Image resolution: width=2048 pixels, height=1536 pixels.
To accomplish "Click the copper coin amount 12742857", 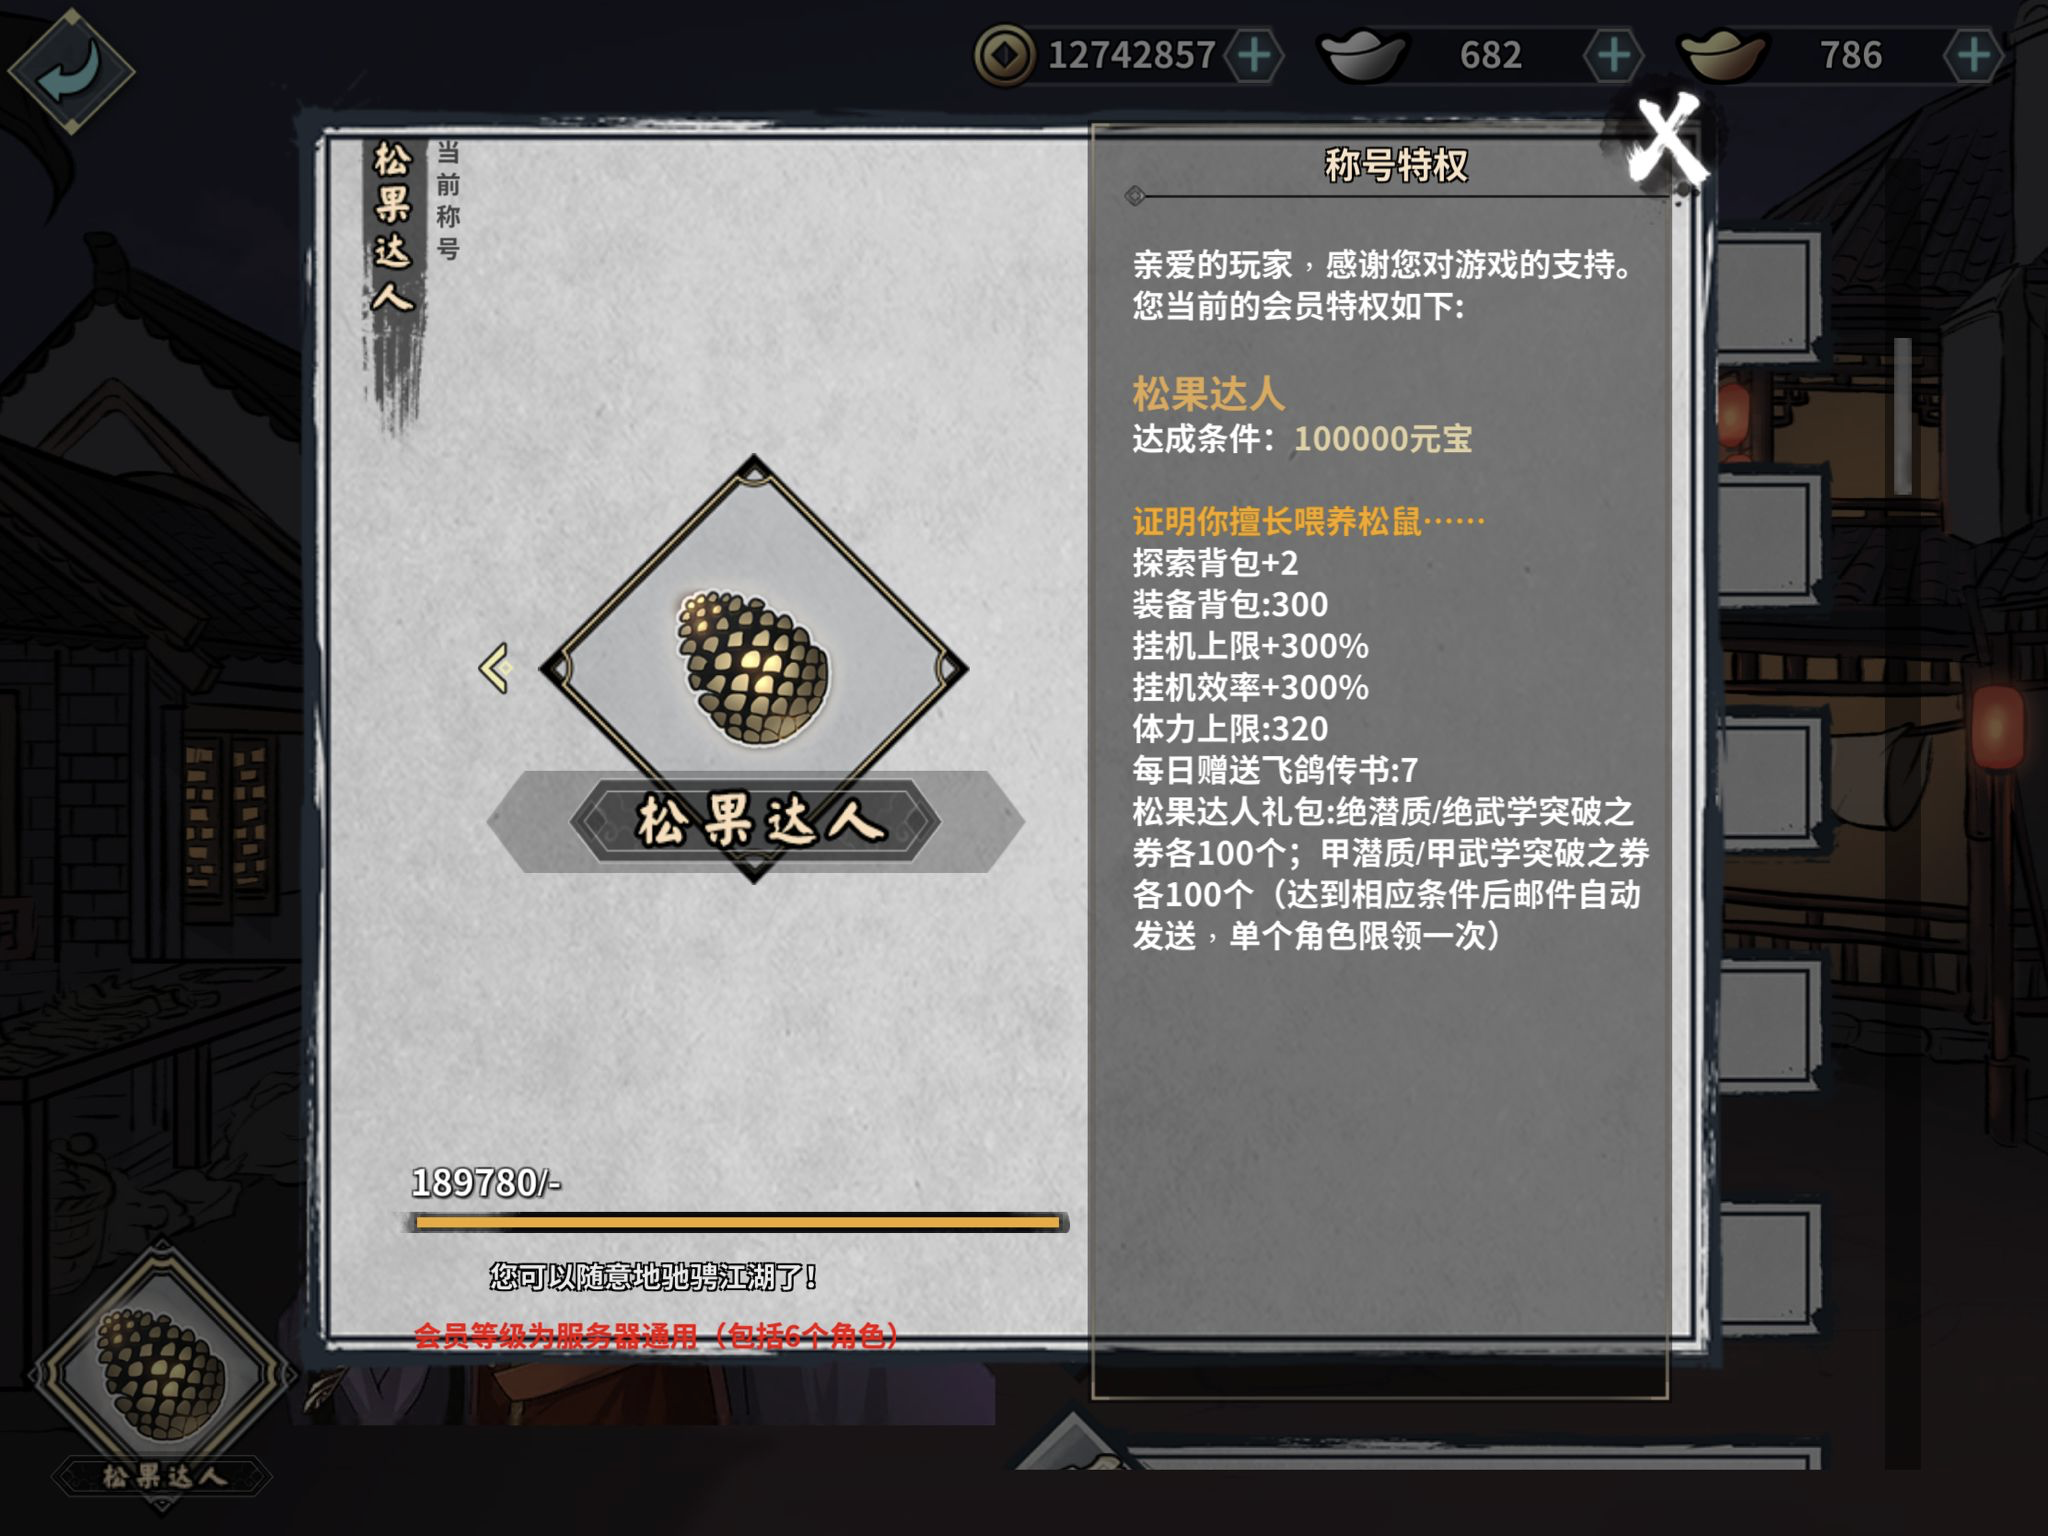I will click(x=1131, y=55).
